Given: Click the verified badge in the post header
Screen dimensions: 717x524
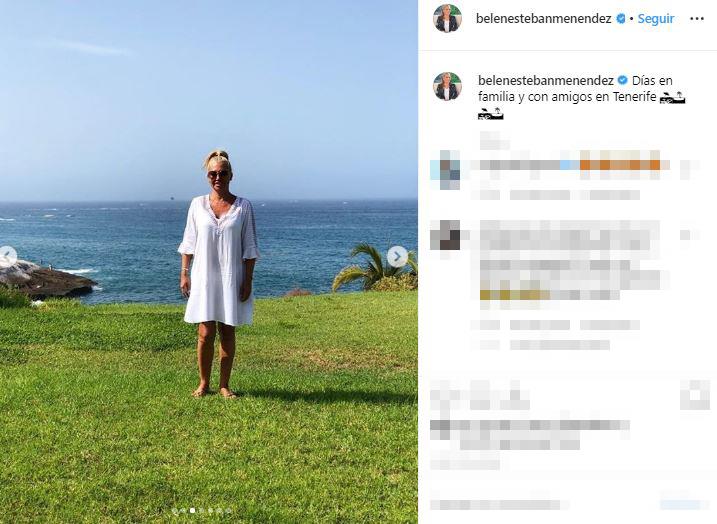Looking at the screenshot, I should 621,18.
